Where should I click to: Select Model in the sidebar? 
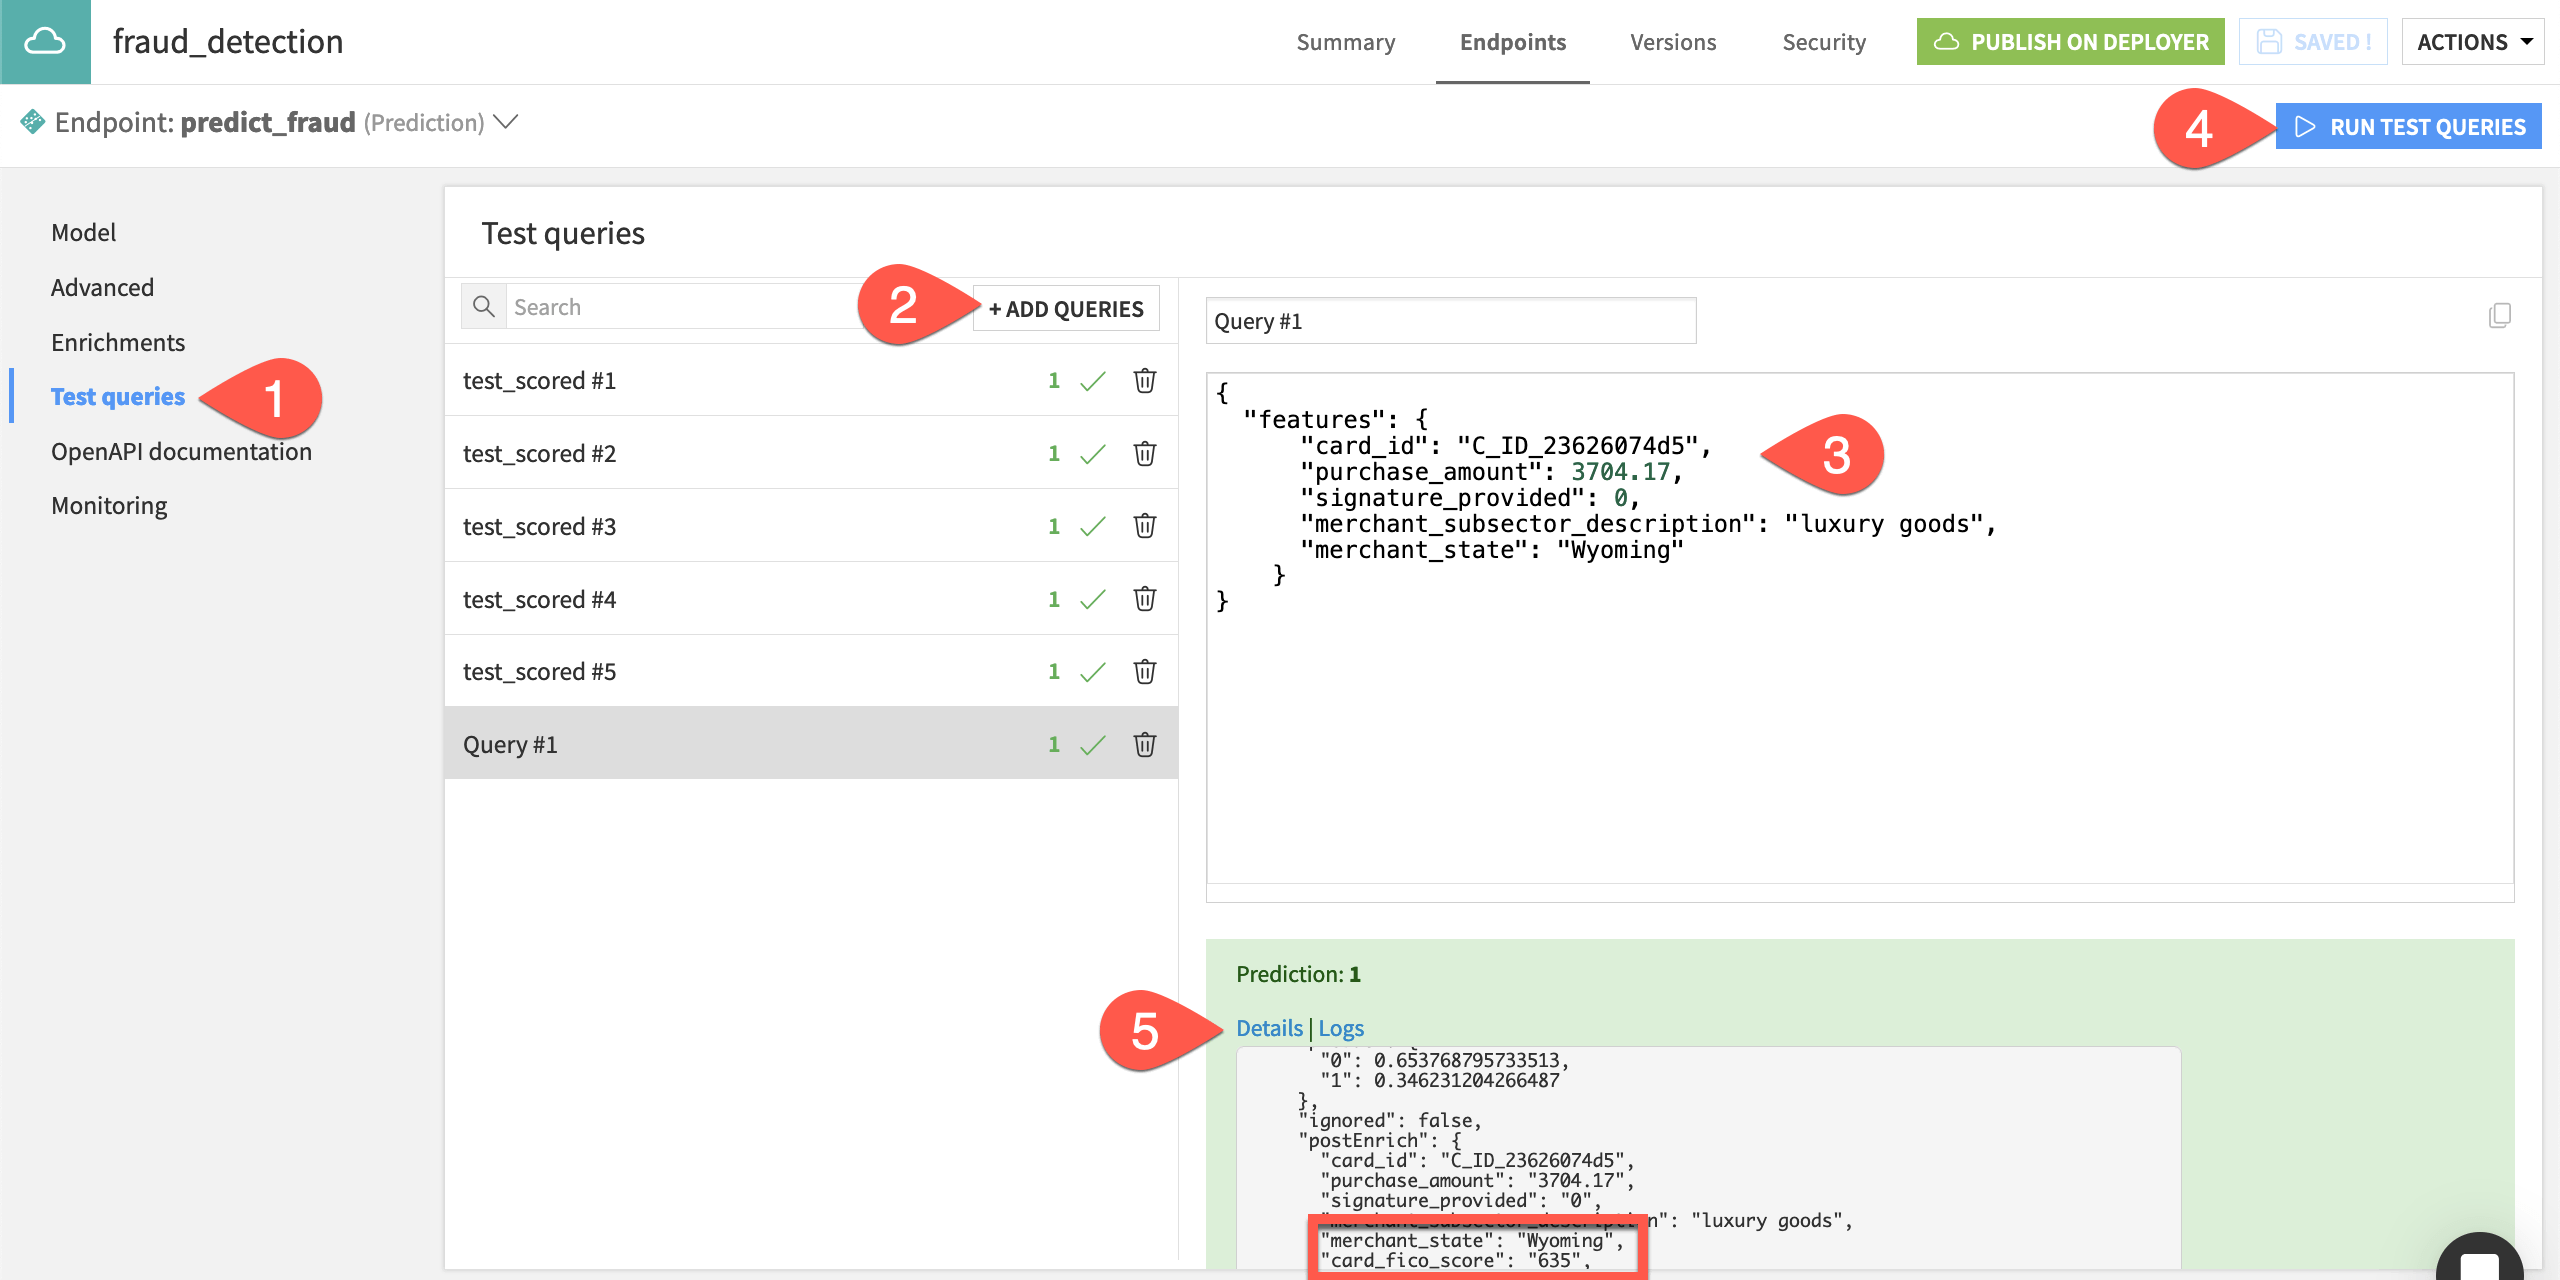click(84, 232)
